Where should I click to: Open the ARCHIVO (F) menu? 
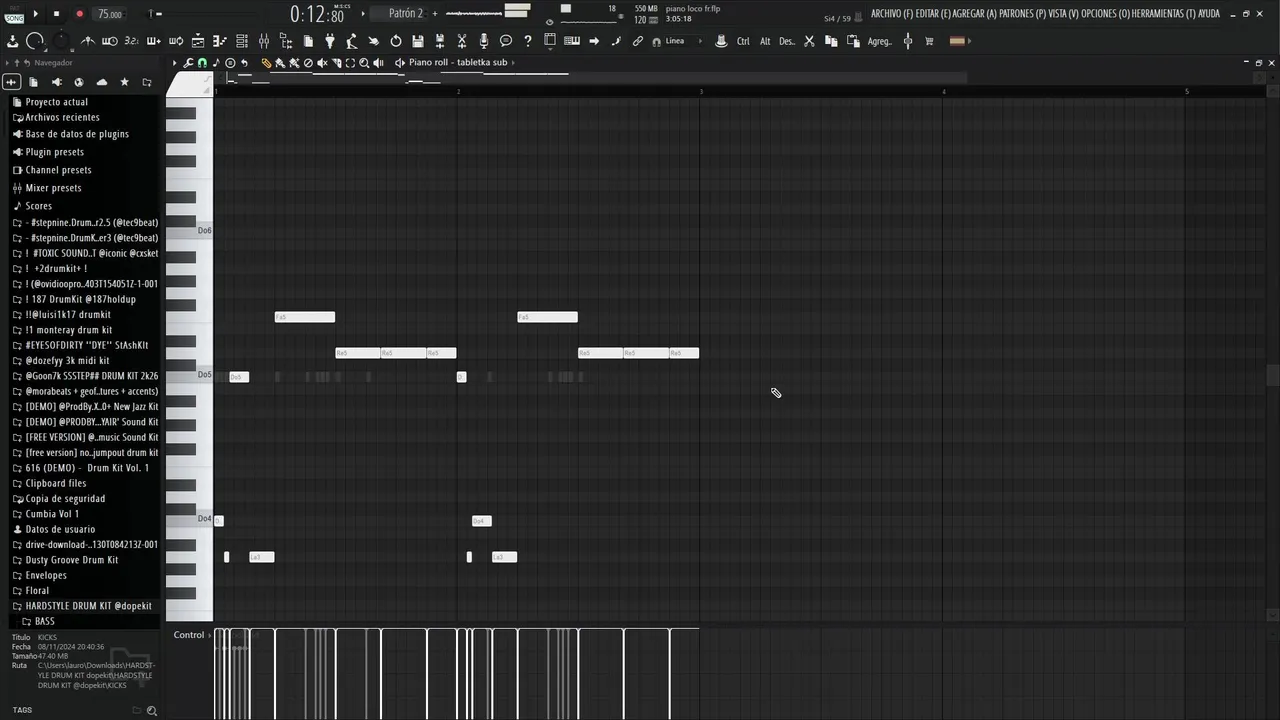tap(892, 14)
